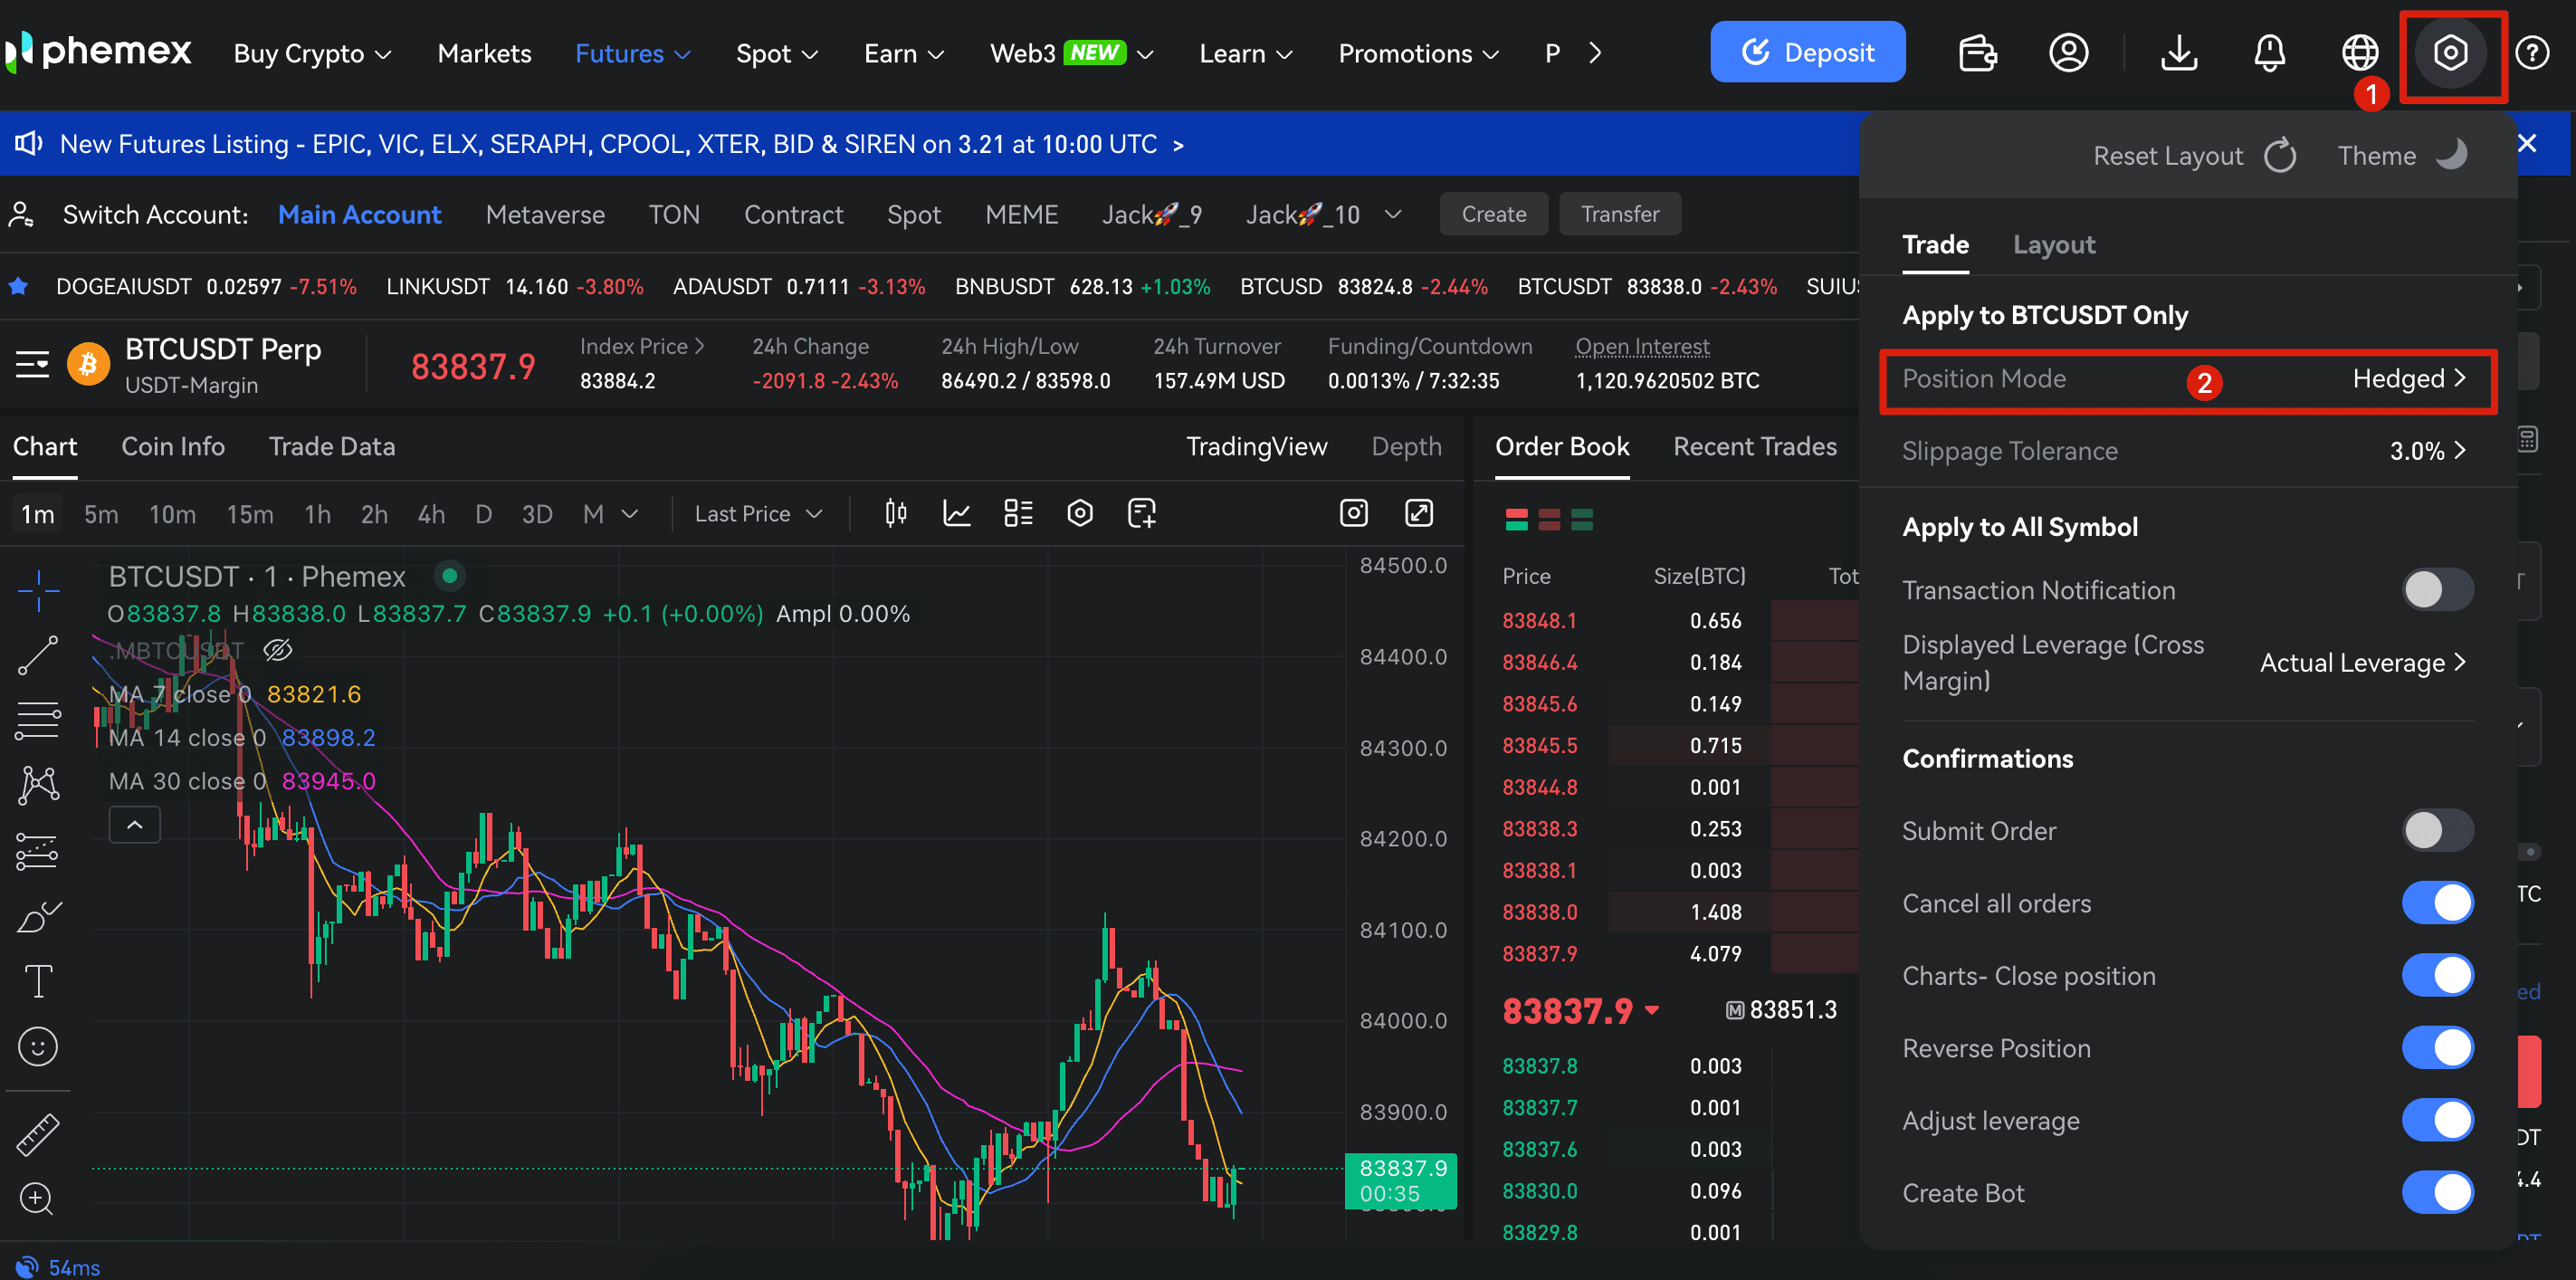Viewport: 2576px width, 1280px height.
Task: Click the Reset Layout refresh icon
Action: tap(2280, 156)
